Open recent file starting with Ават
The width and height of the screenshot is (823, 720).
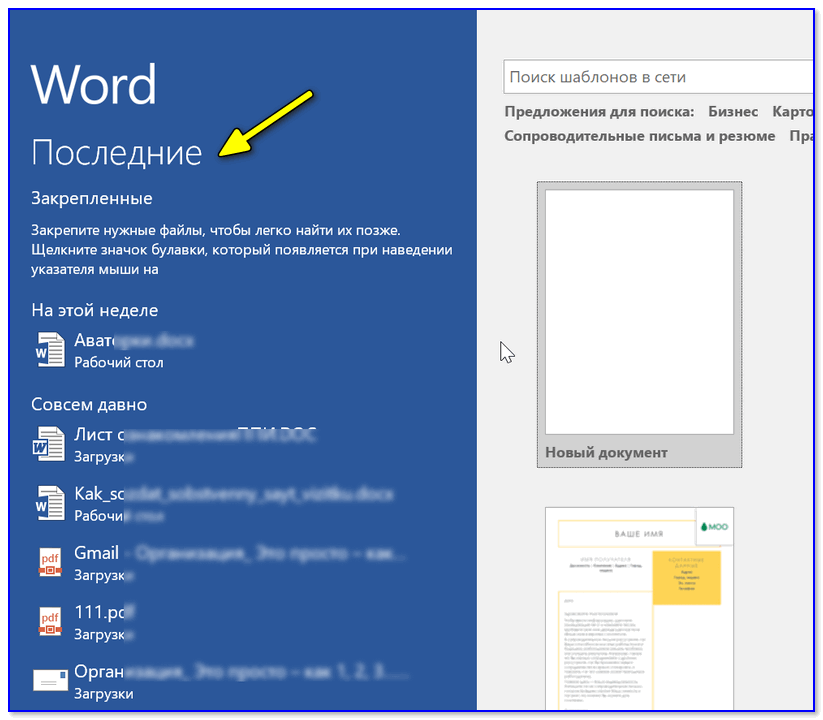click(242, 351)
